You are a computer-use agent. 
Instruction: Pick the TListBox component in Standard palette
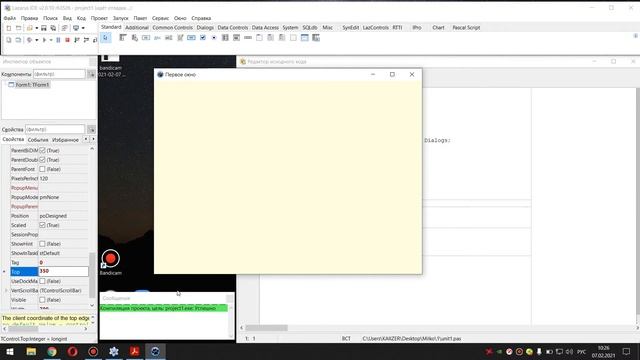[x=225, y=38]
